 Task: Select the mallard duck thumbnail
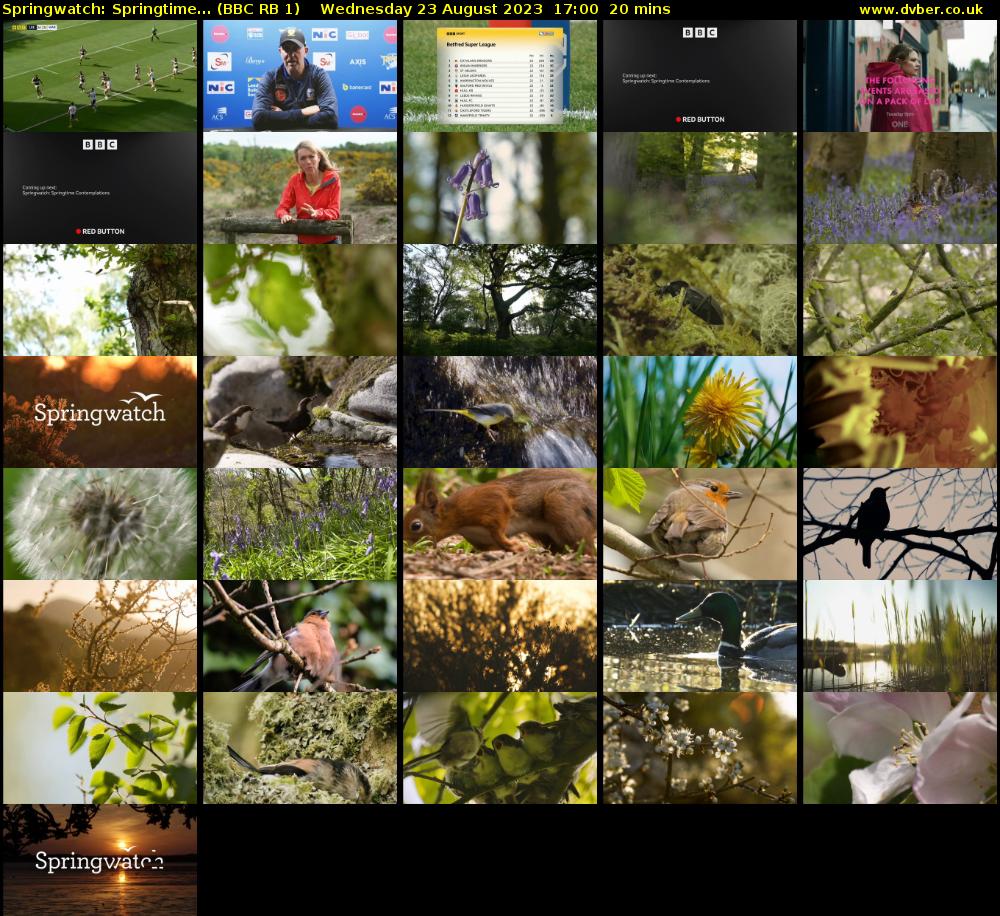coord(700,636)
